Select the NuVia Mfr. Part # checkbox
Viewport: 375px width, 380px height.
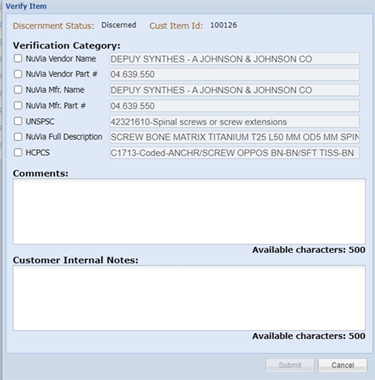[x=18, y=106]
